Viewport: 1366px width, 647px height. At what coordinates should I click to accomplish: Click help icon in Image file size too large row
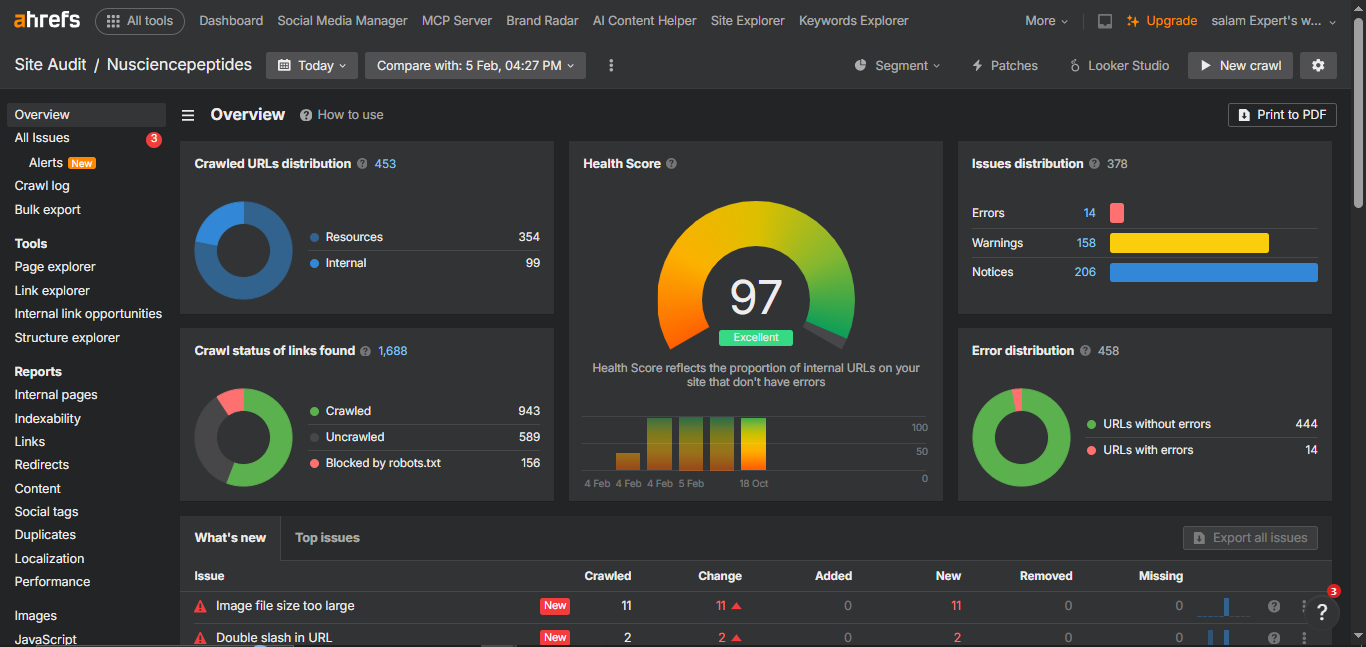click(x=1274, y=606)
